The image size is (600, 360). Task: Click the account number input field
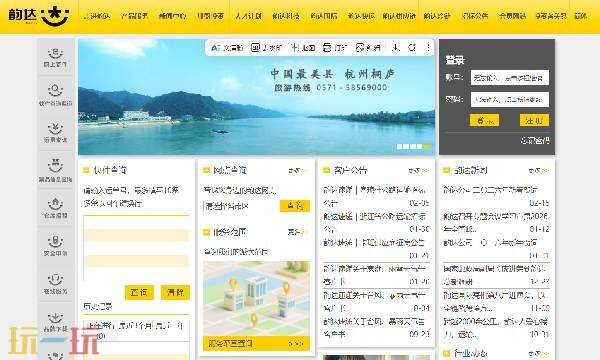coord(510,78)
